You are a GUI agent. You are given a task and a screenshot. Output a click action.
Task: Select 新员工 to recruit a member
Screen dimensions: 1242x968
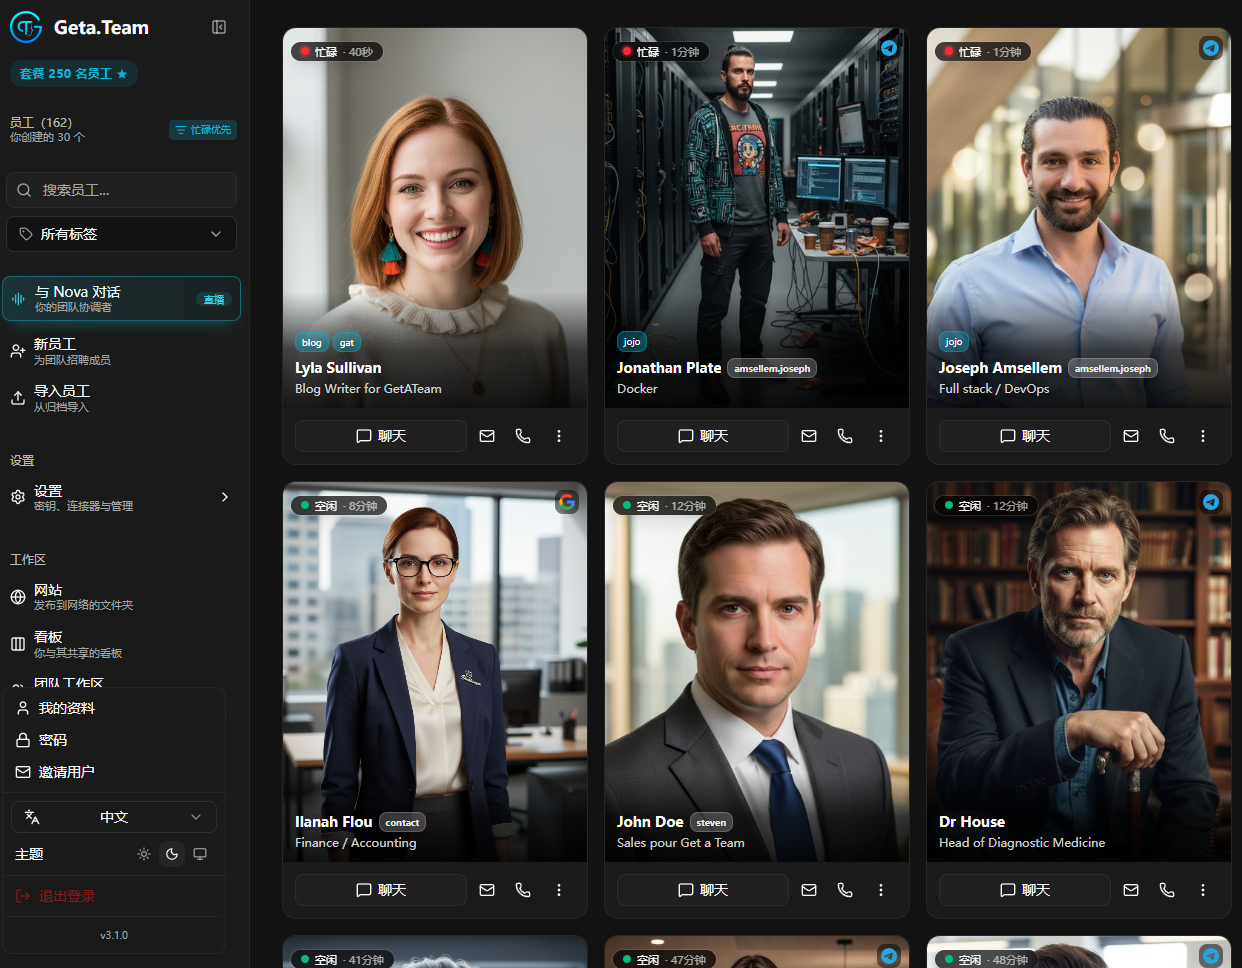click(121, 351)
